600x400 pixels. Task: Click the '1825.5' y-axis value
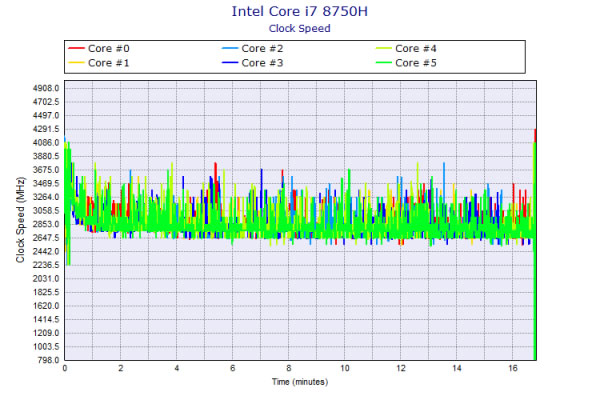(46, 292)
